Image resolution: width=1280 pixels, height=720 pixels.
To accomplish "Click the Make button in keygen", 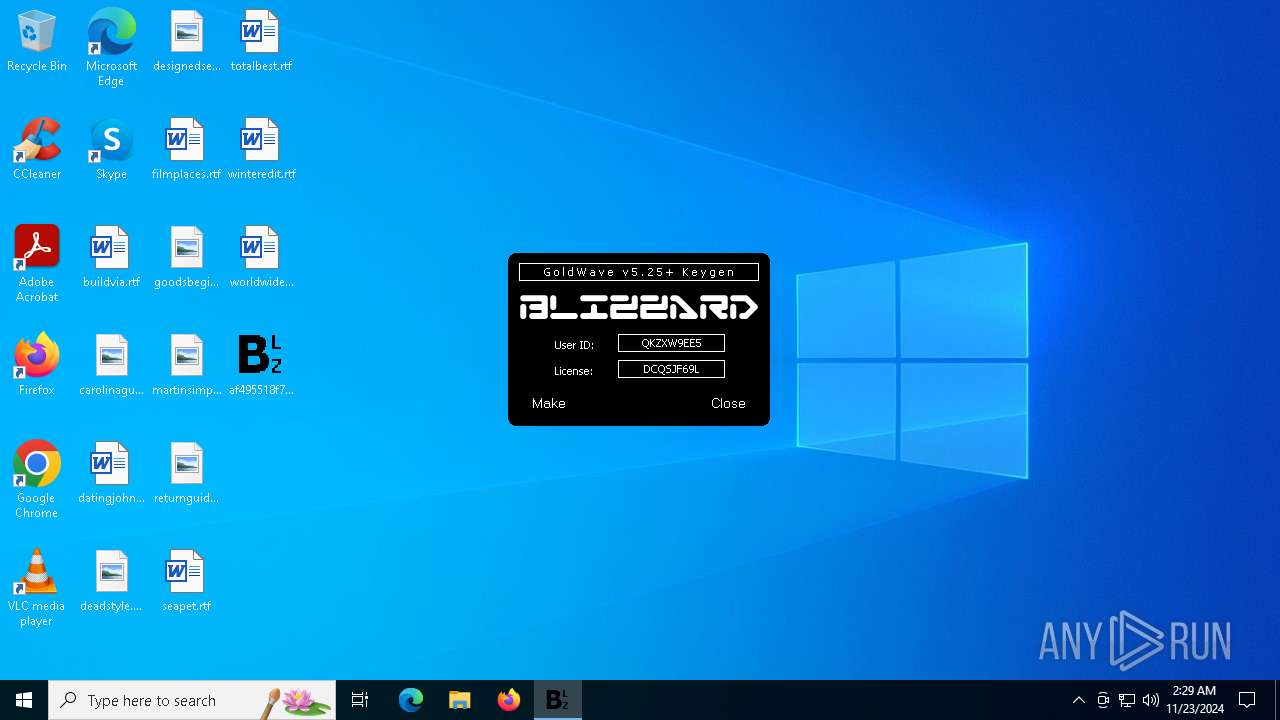I will [x=549, y=403].
